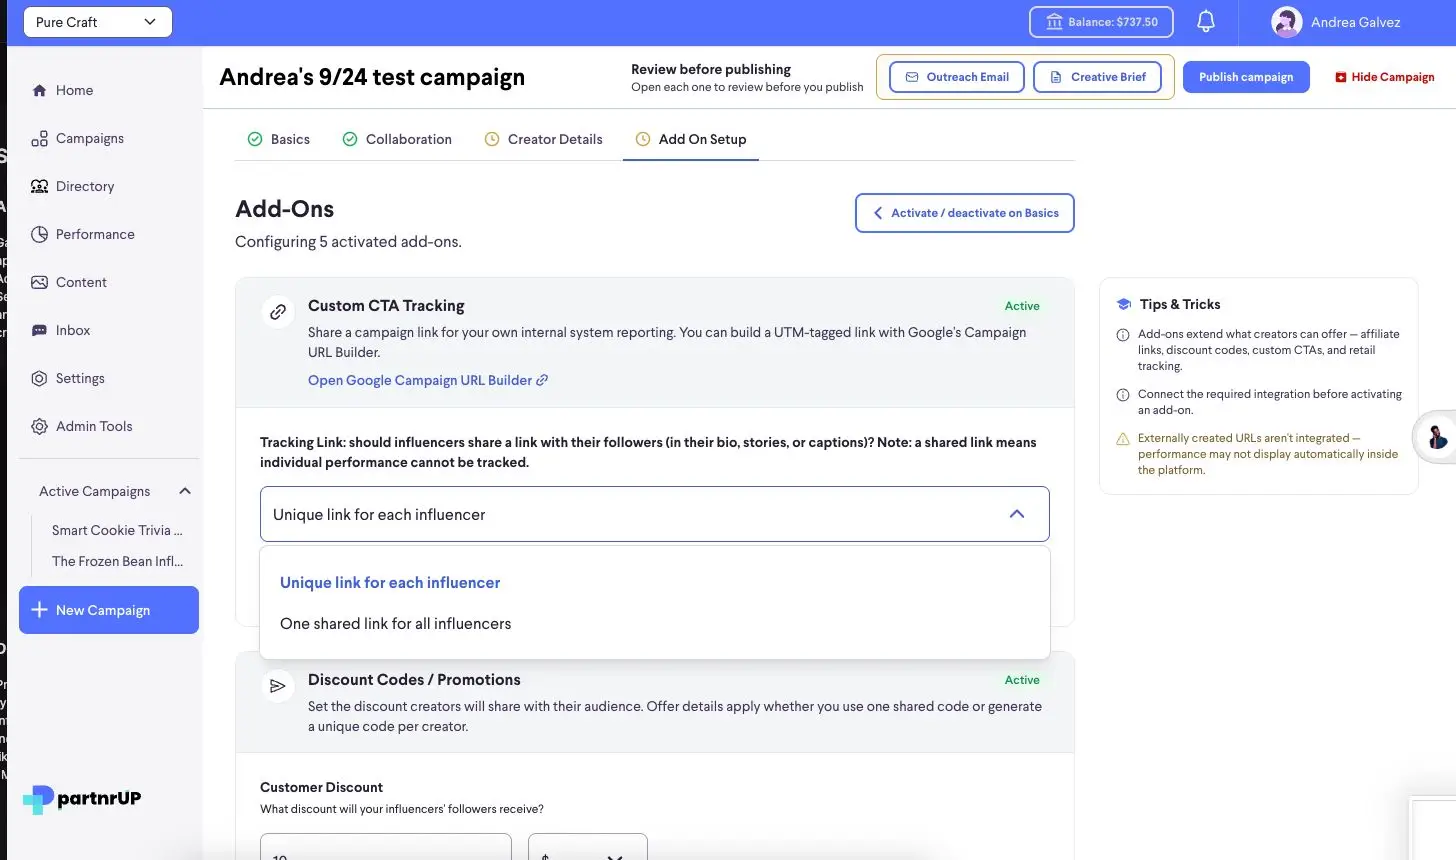Click the Discount Codes send icon

278,685
